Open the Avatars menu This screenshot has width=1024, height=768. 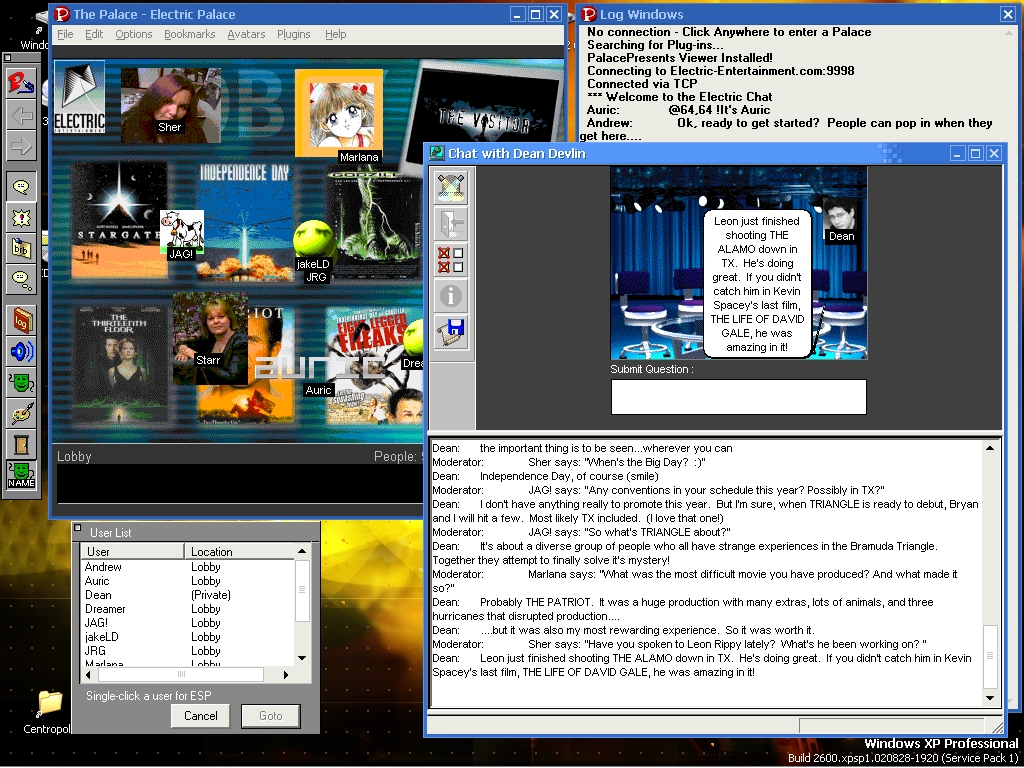click(x=246, y=34)
